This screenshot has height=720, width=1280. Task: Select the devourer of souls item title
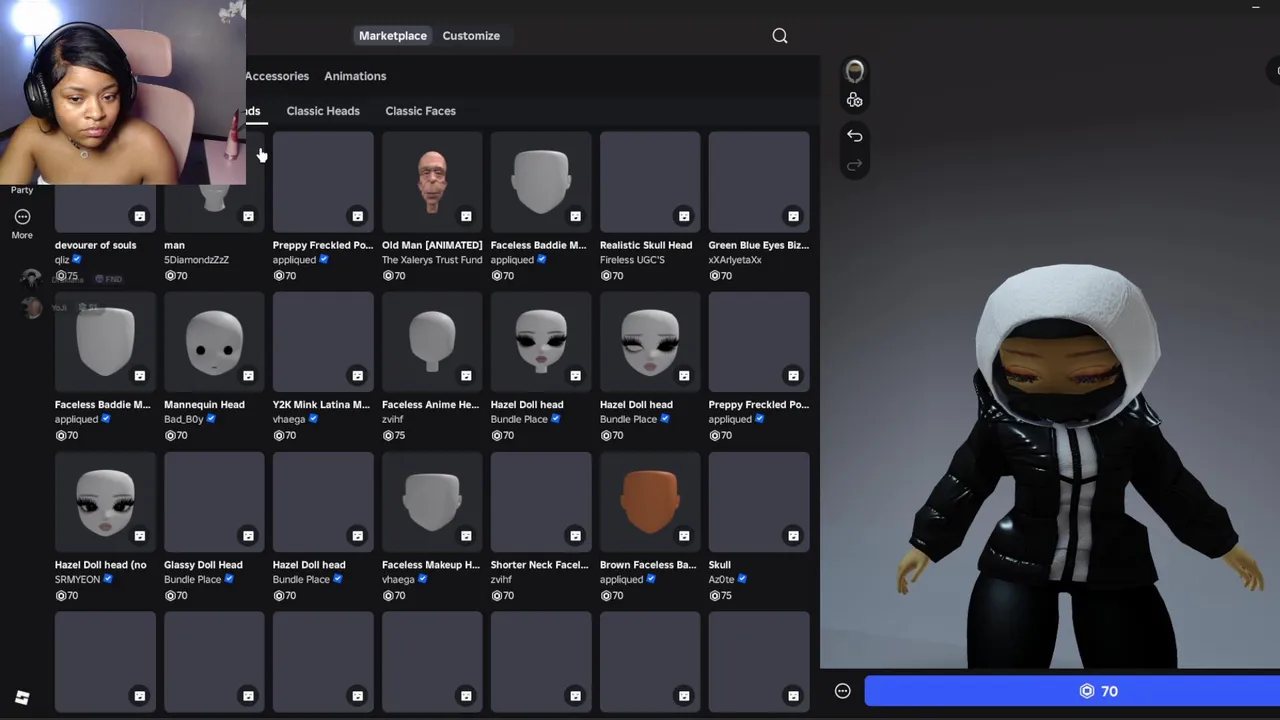point(95,245)
